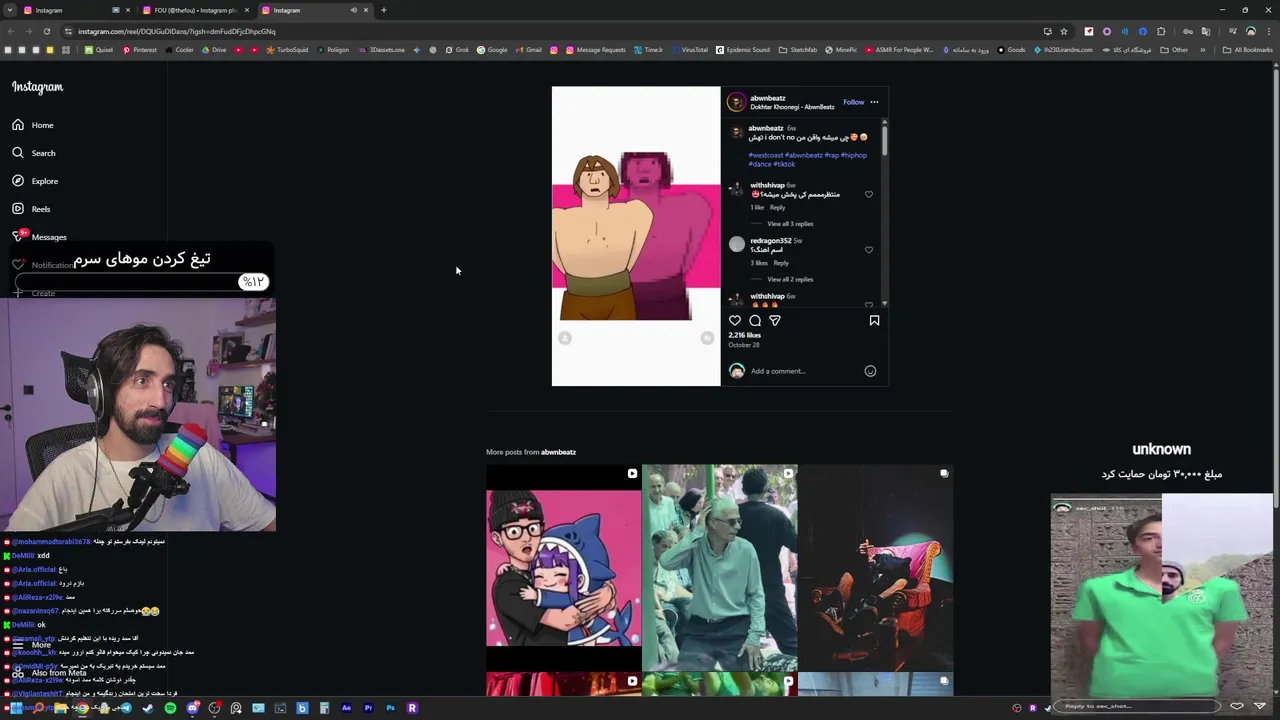Viewport: 1280px width, 720px height.
Task: Follow abwnbeatz
Action: tap(853, 102)
